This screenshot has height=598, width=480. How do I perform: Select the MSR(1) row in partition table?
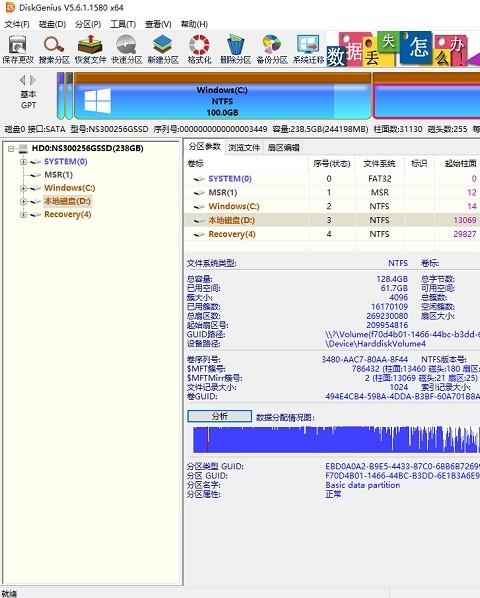332,193
